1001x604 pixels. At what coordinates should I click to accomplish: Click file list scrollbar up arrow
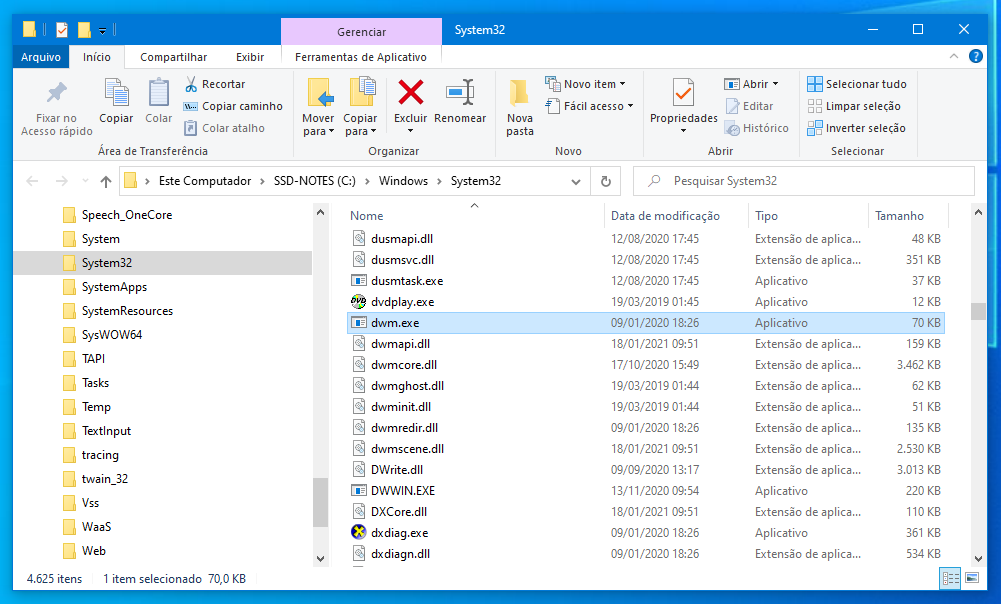(978, 213)
